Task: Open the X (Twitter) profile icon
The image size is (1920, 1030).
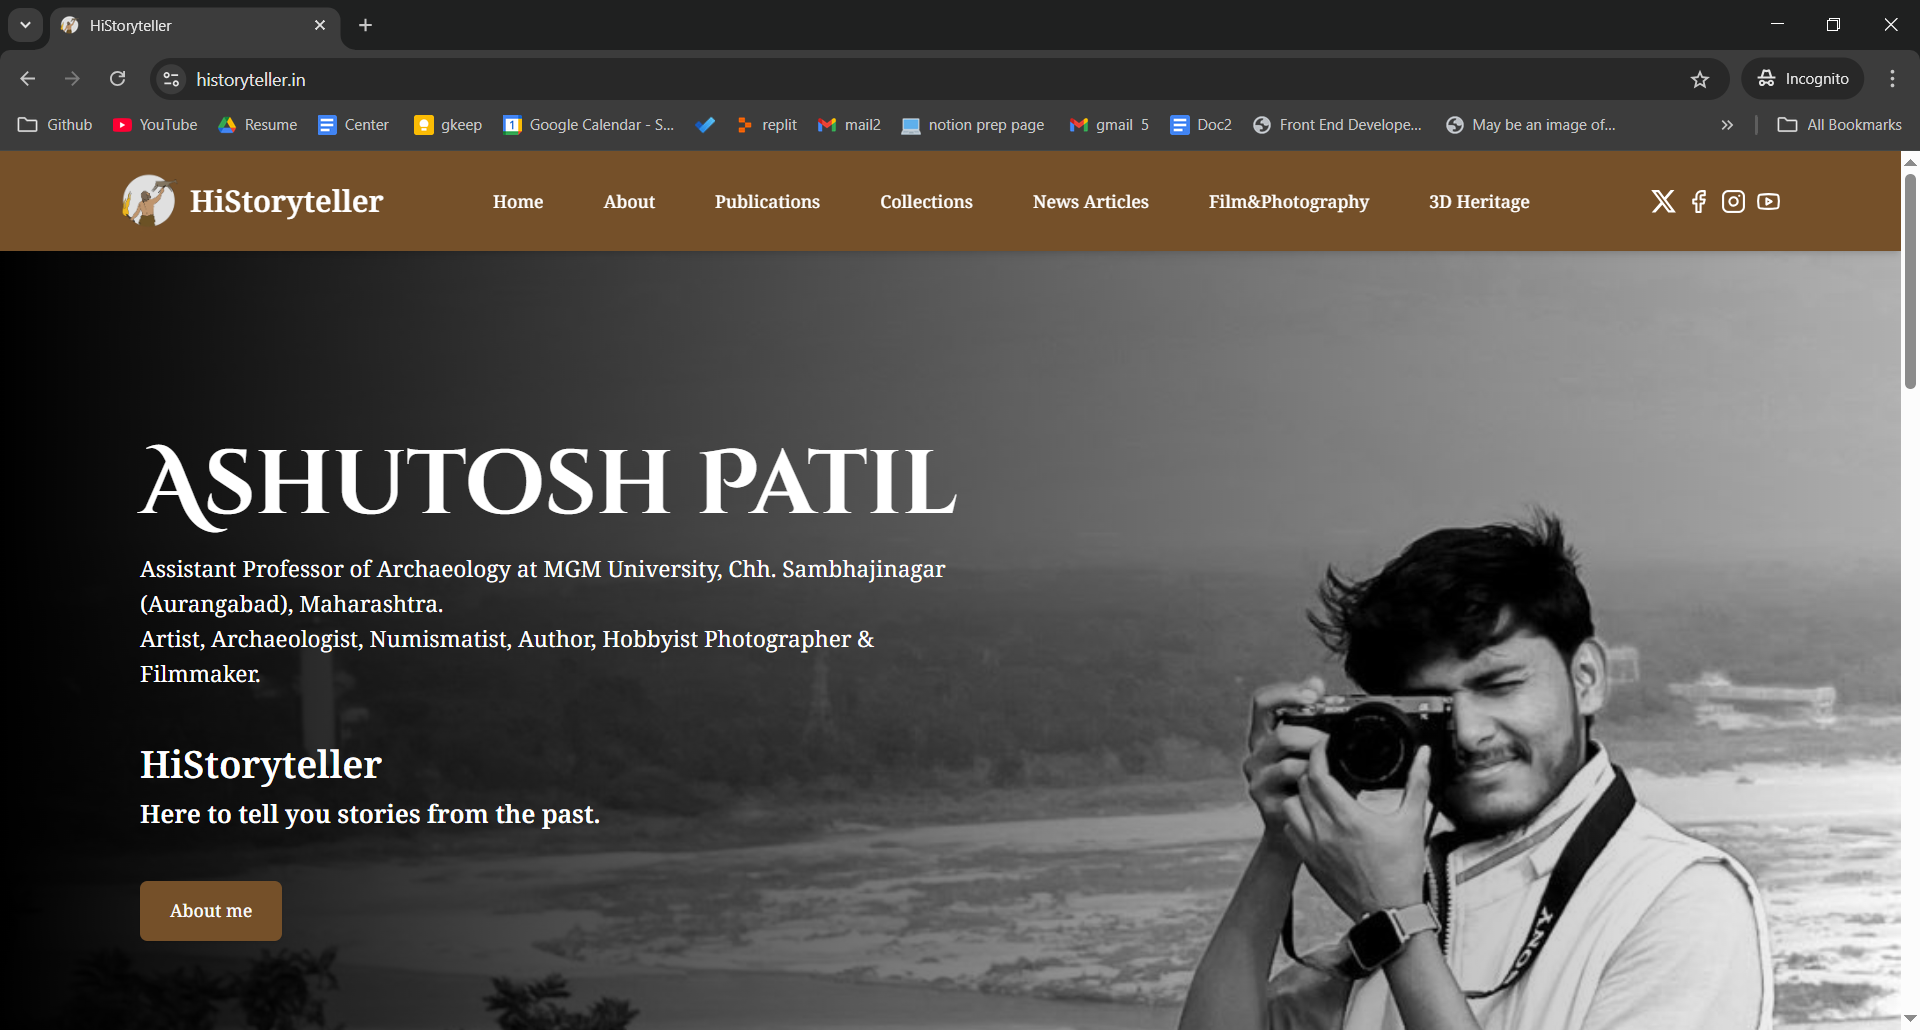Action: pyautogui.click(x=1662, y=201)
